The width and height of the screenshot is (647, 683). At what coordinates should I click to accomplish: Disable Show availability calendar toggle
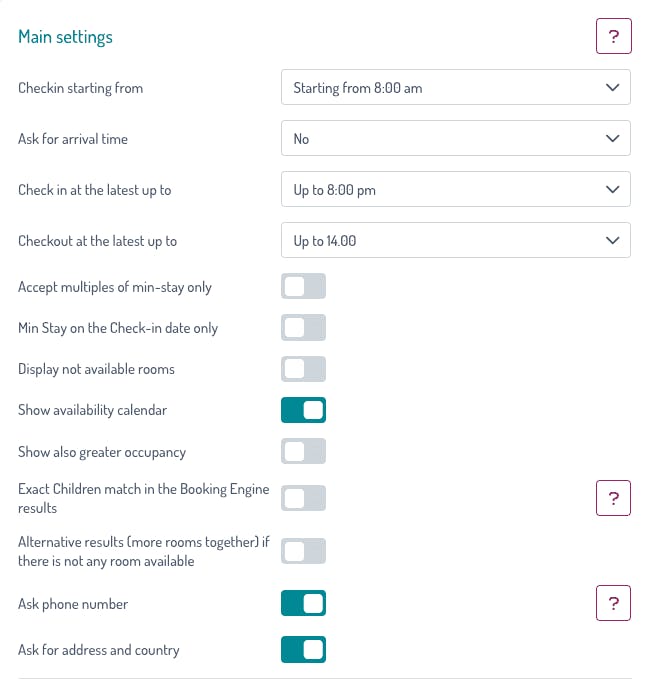303,410
